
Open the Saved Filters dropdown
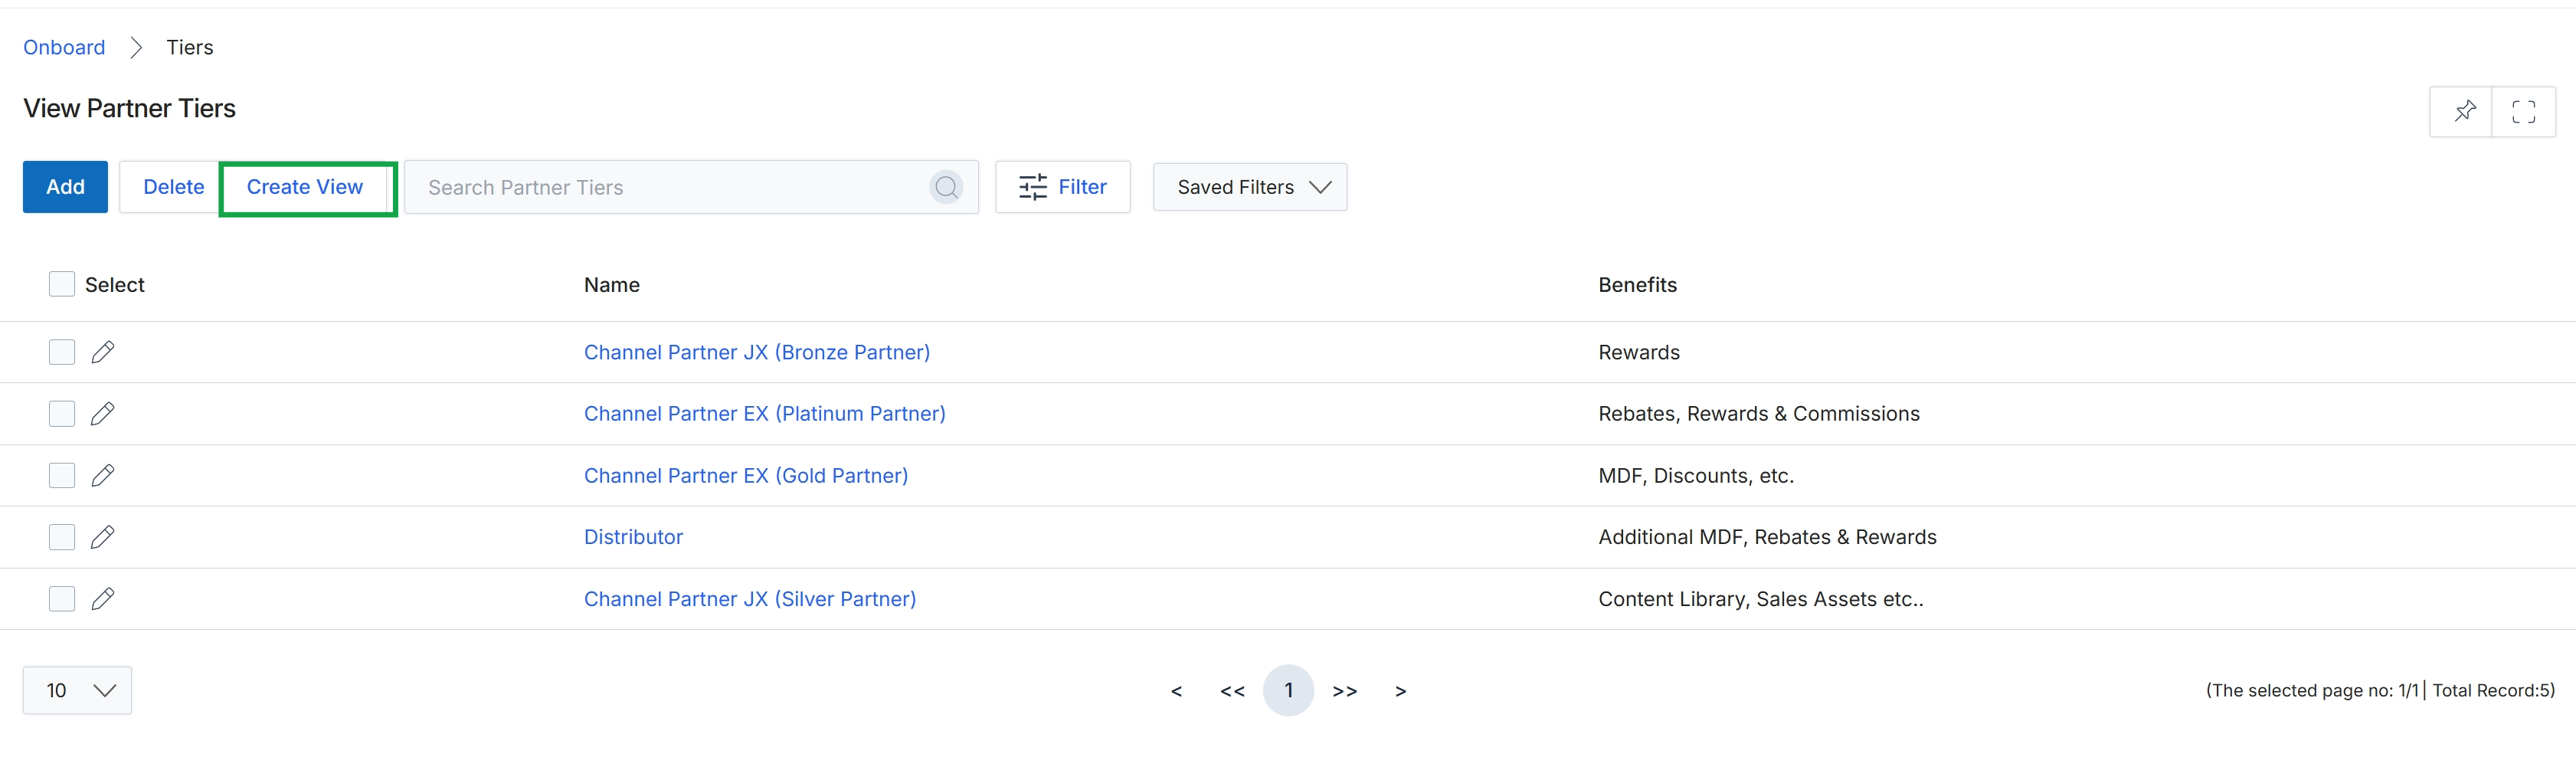tap(1250, 187)
